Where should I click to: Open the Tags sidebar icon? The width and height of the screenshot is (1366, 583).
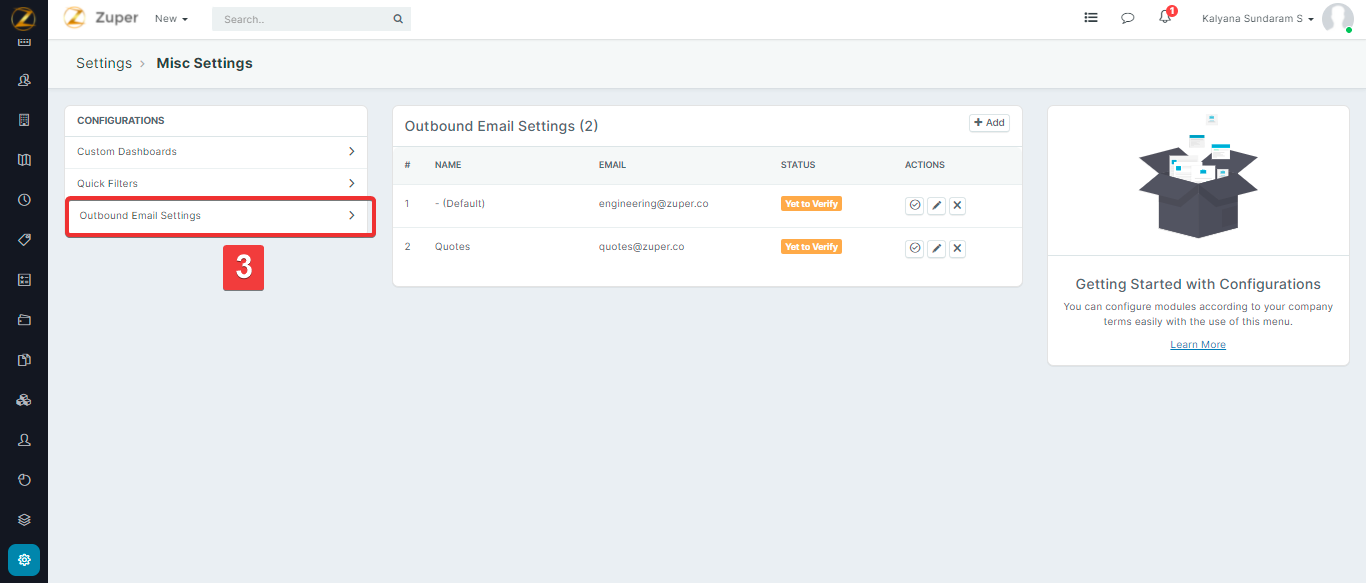(x=23, y=239)
